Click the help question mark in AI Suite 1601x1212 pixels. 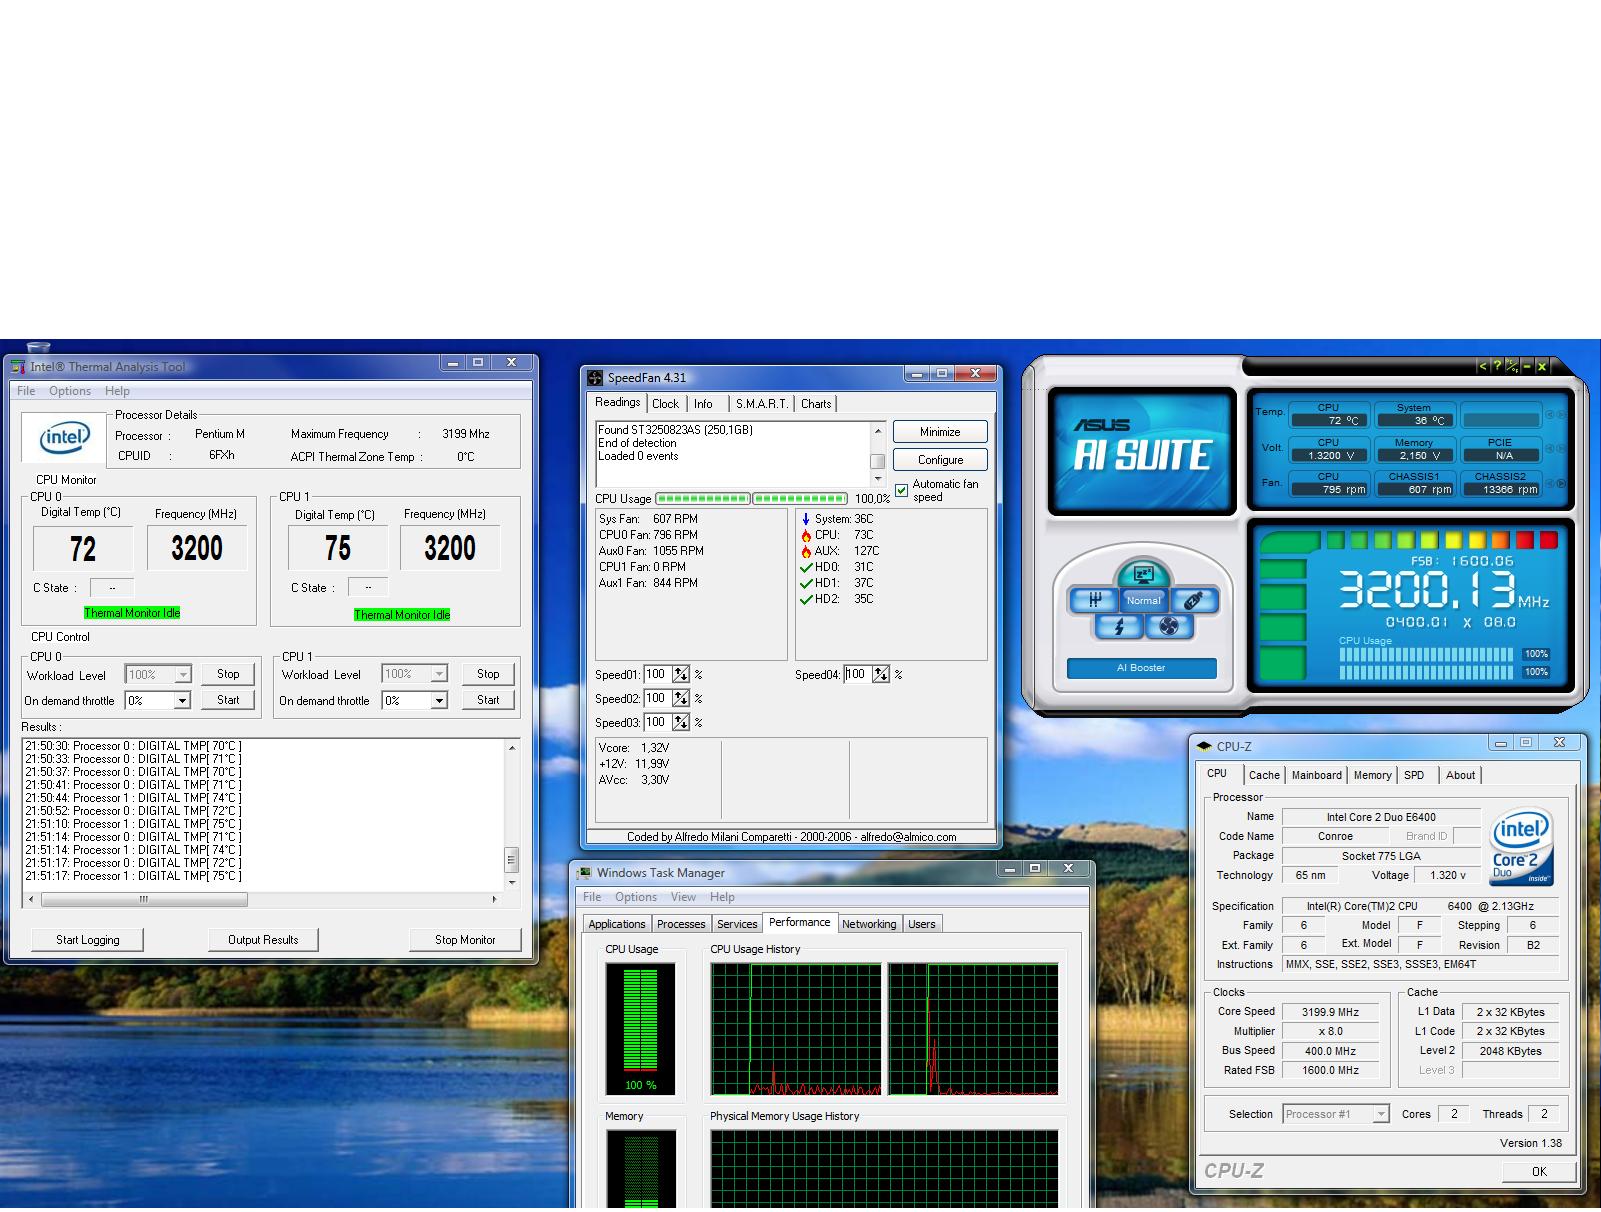(1497, 366)
